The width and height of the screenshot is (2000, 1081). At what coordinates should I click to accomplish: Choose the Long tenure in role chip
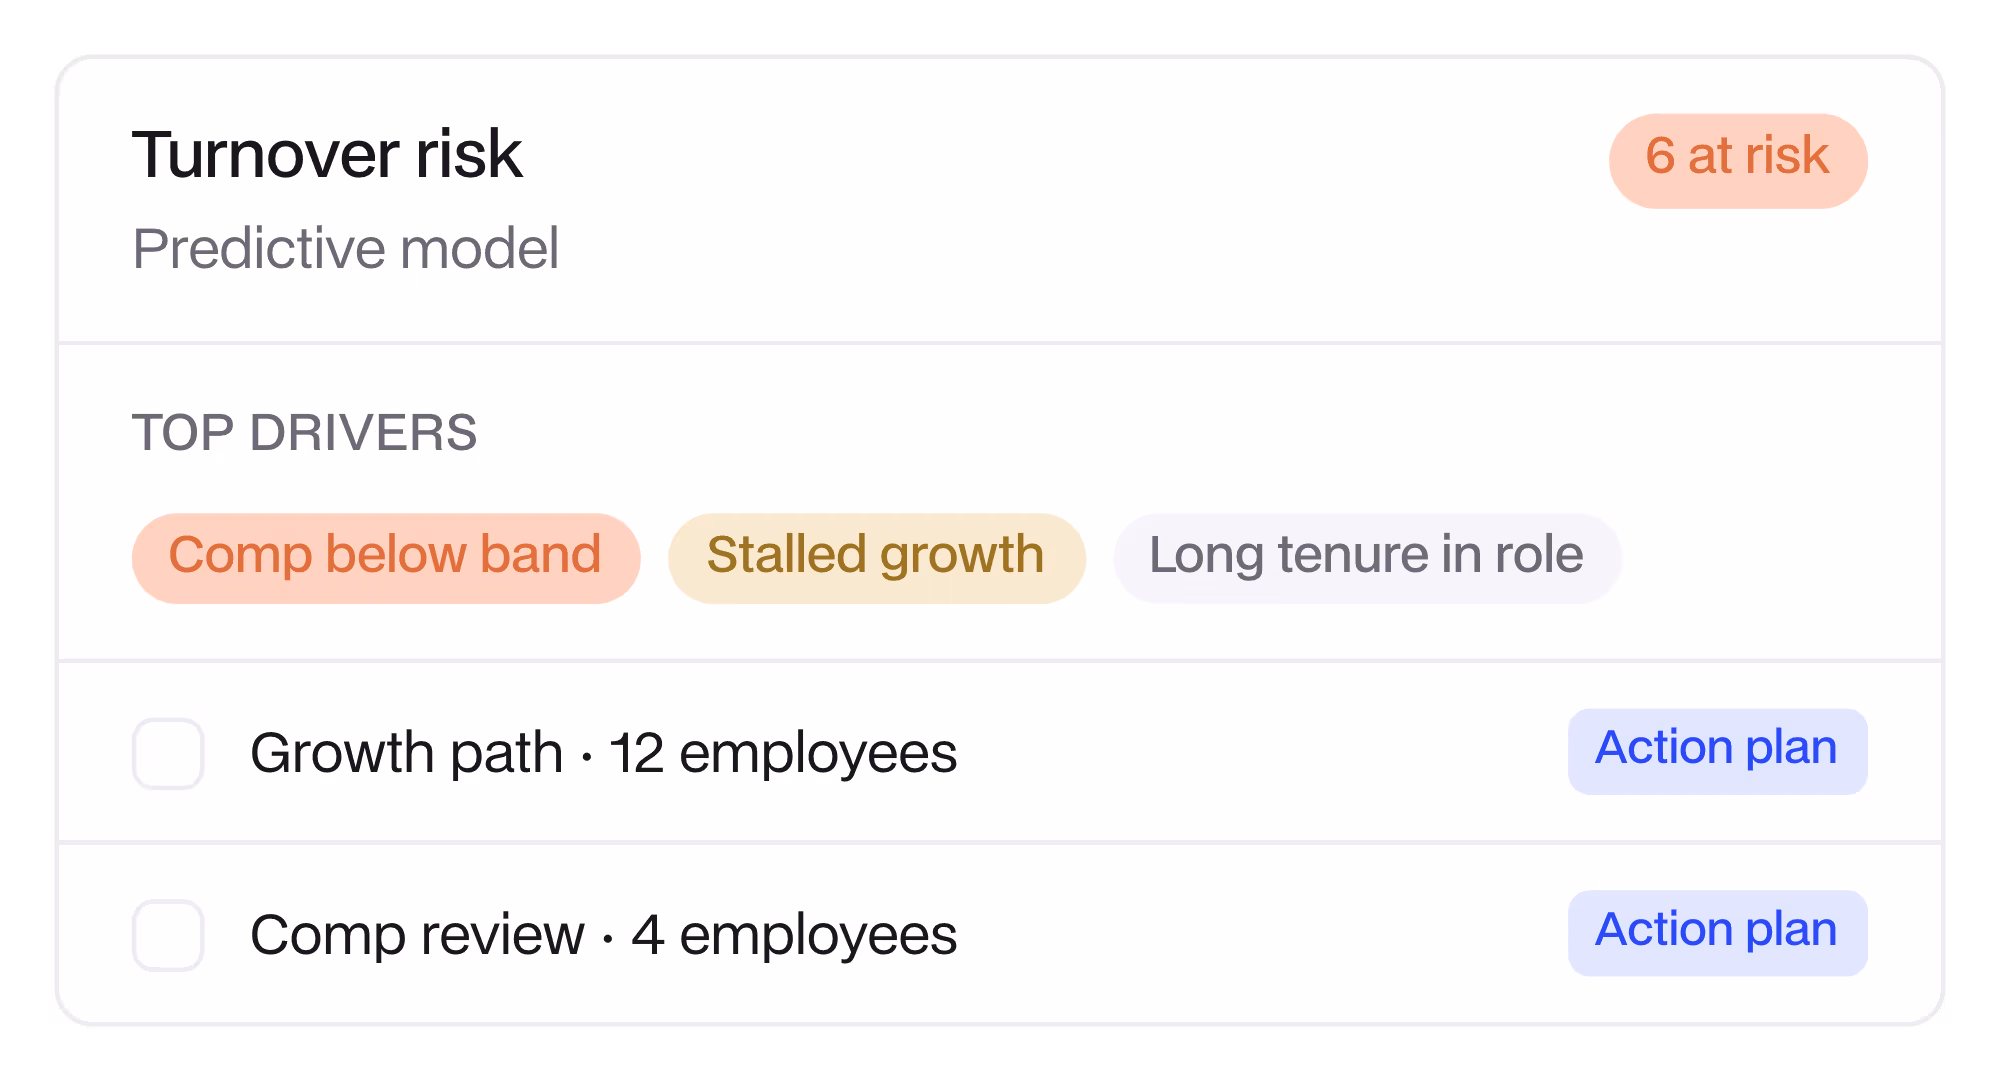[1367, 558]
